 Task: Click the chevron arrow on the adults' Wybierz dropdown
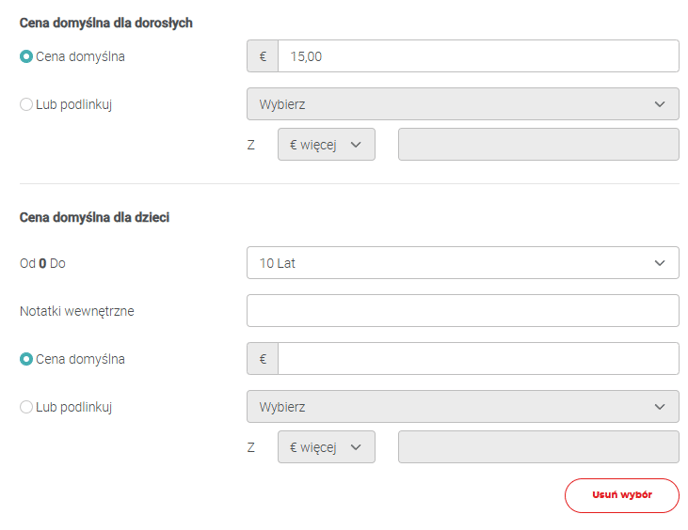click(x=659, y=104)
